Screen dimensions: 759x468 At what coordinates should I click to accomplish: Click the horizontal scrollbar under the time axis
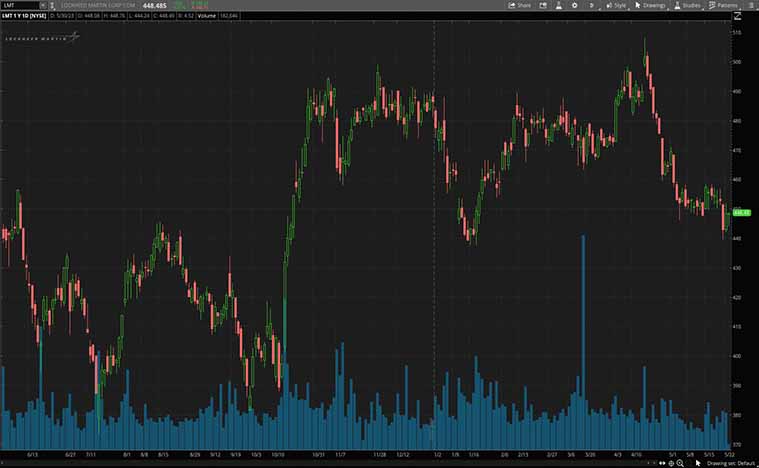pyautogui.click(x=324, y=463)
